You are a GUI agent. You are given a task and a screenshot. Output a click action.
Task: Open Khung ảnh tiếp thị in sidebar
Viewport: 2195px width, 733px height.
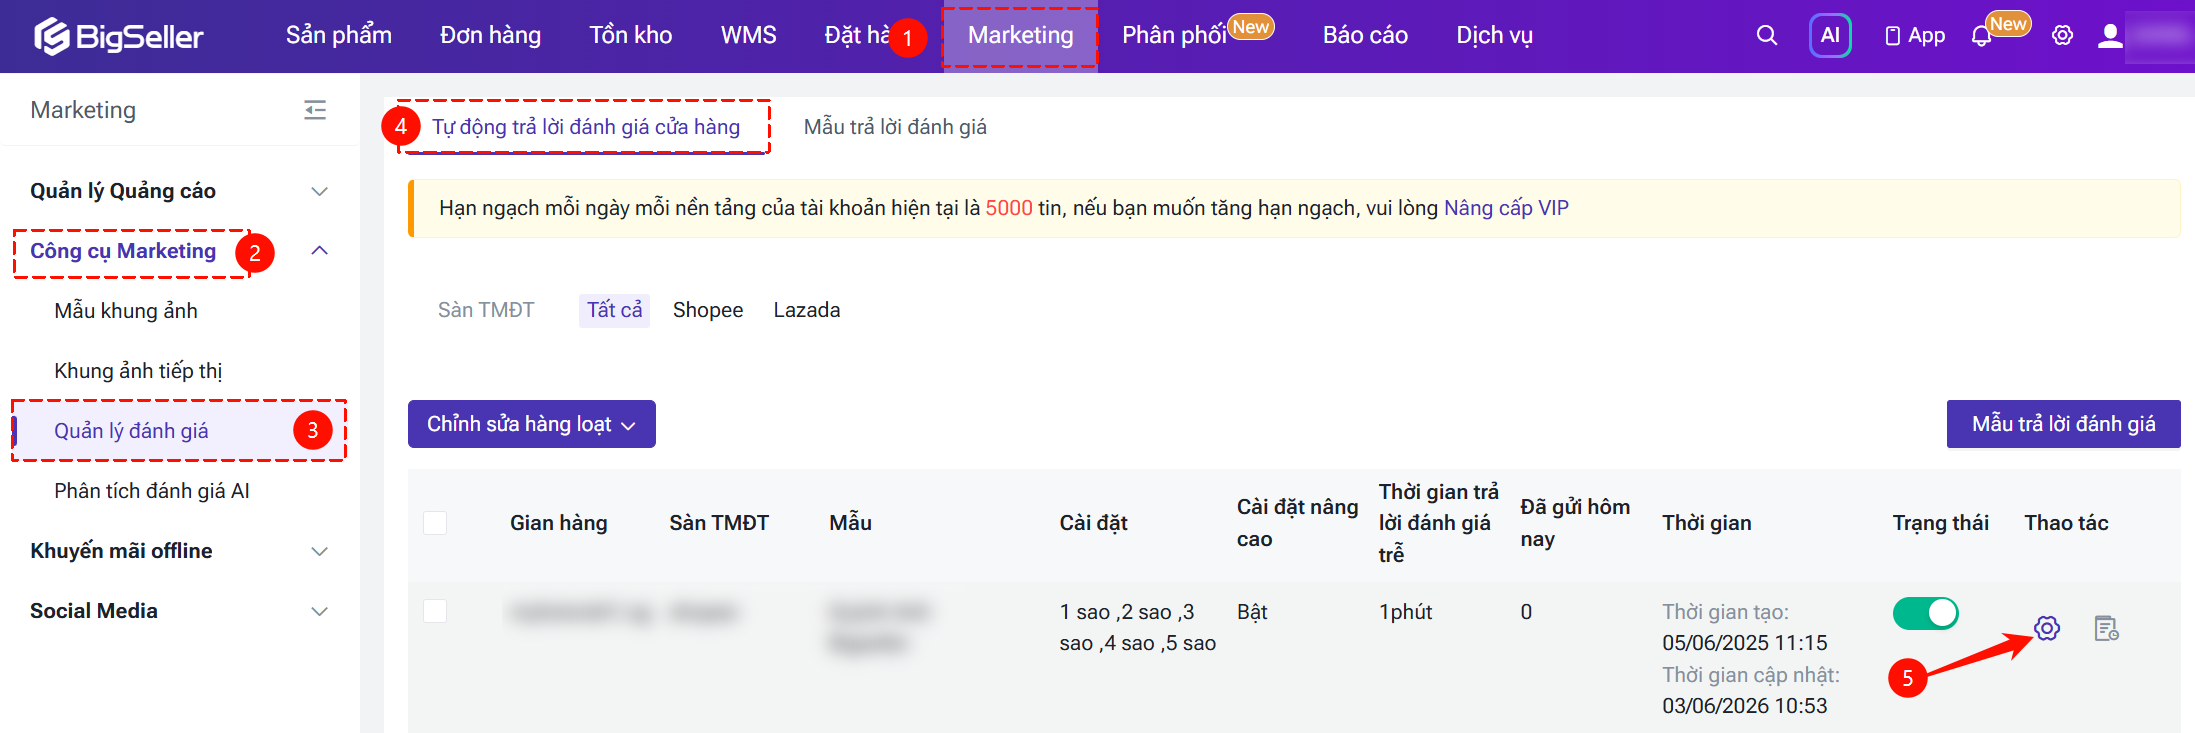point(138,371)
